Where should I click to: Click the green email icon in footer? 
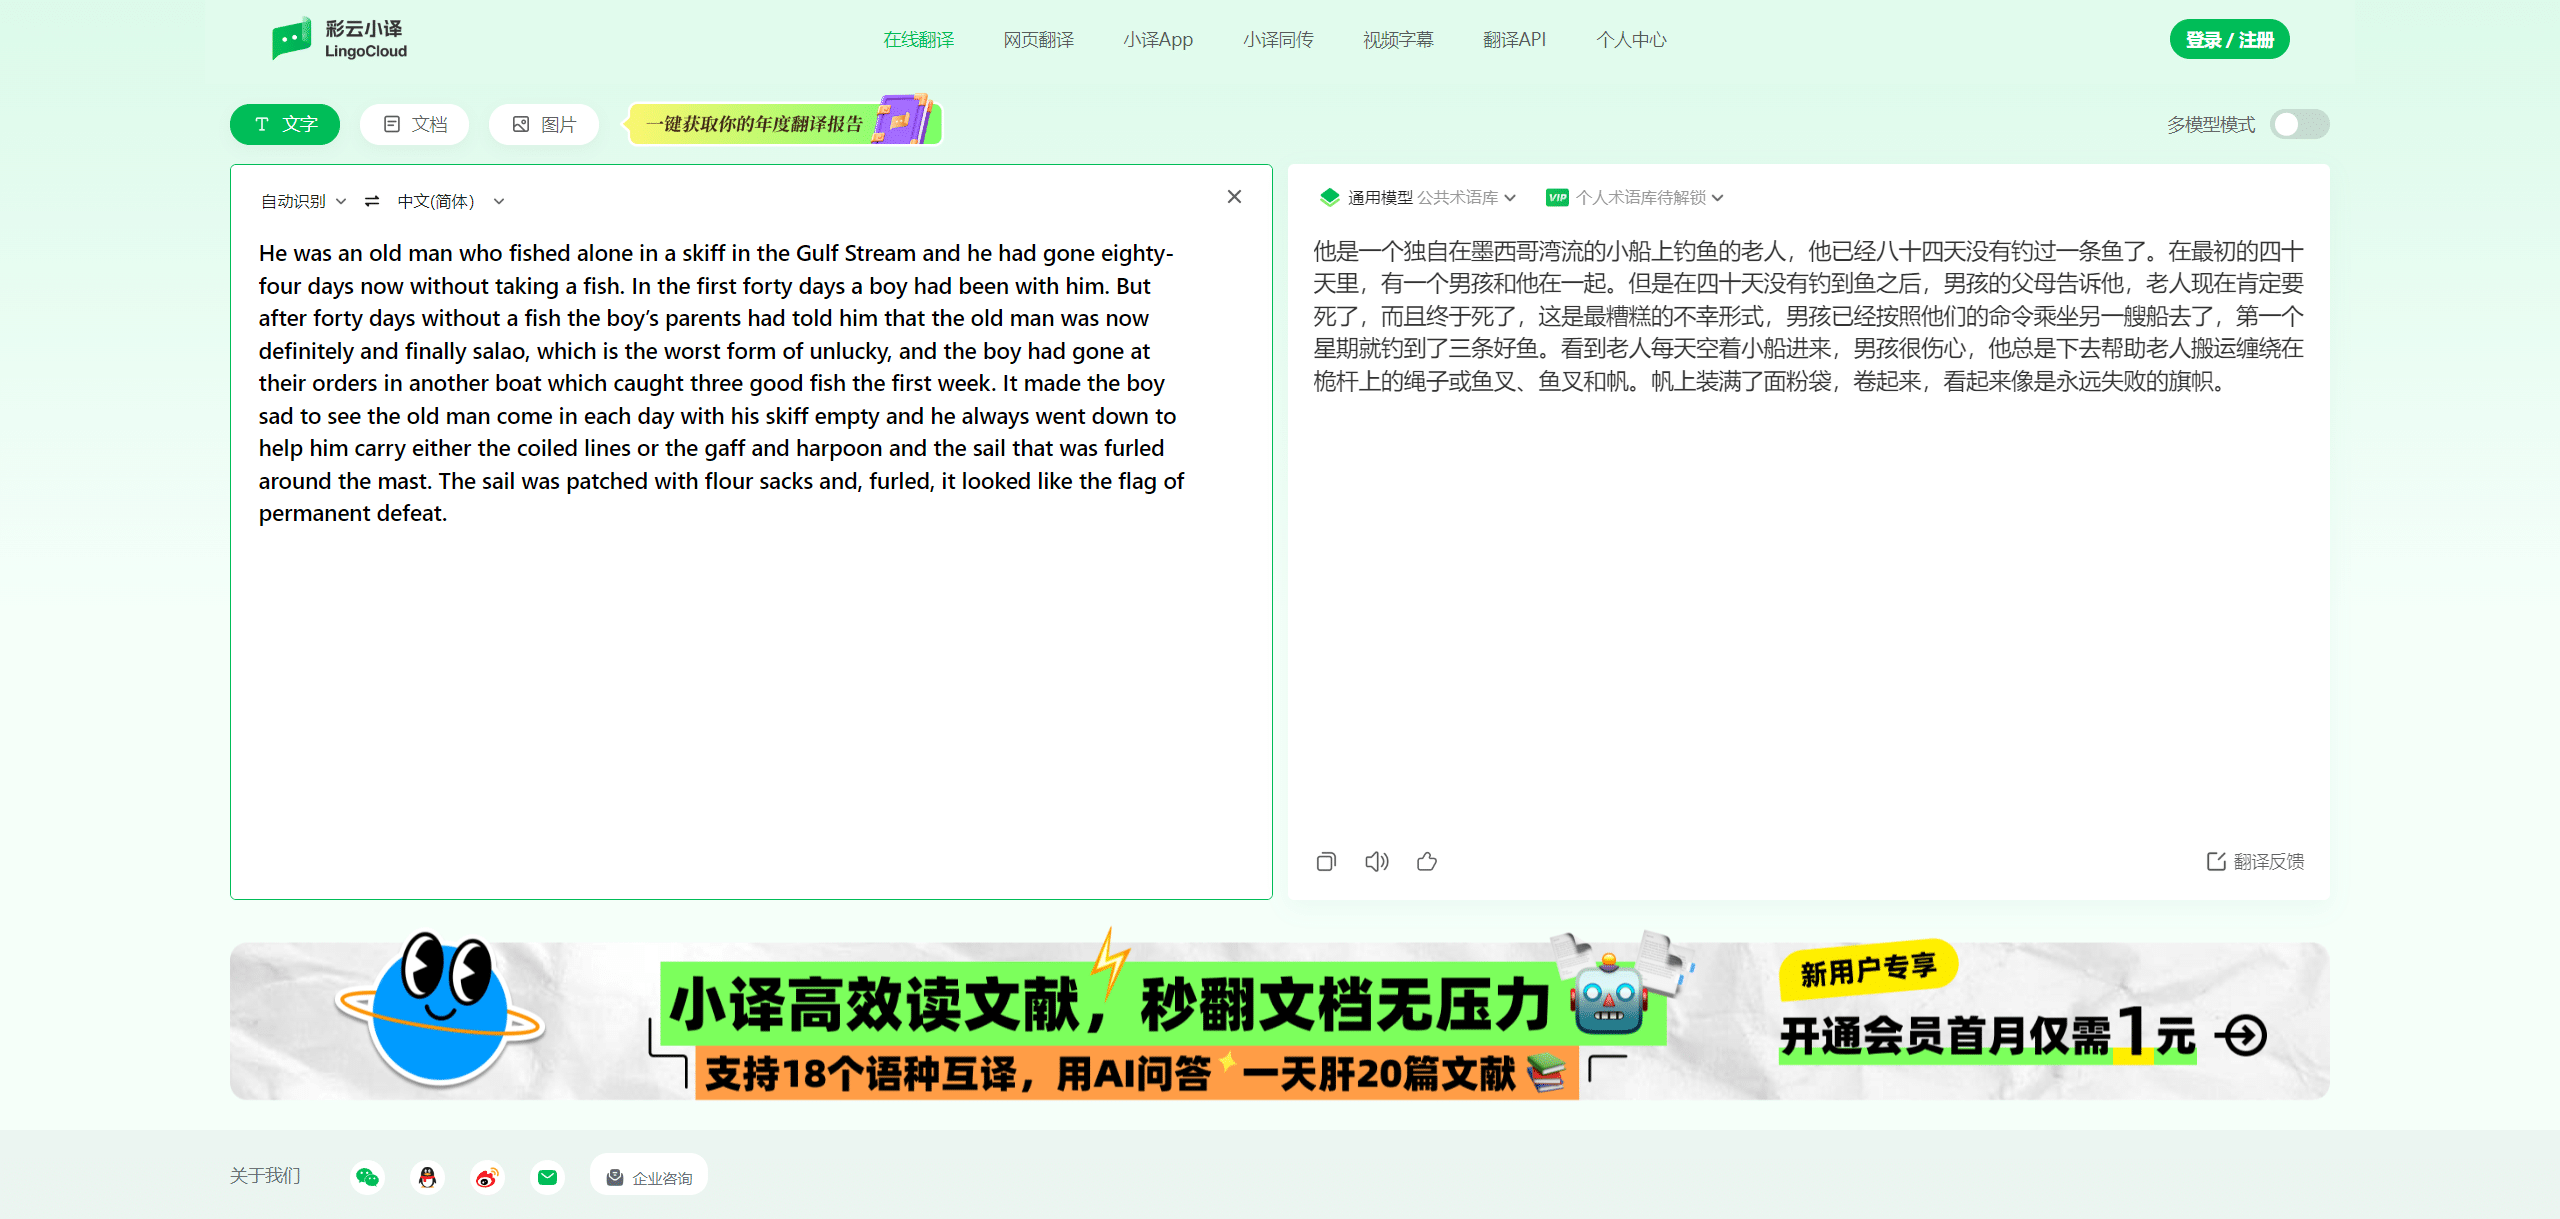[x=547, y=1177]
